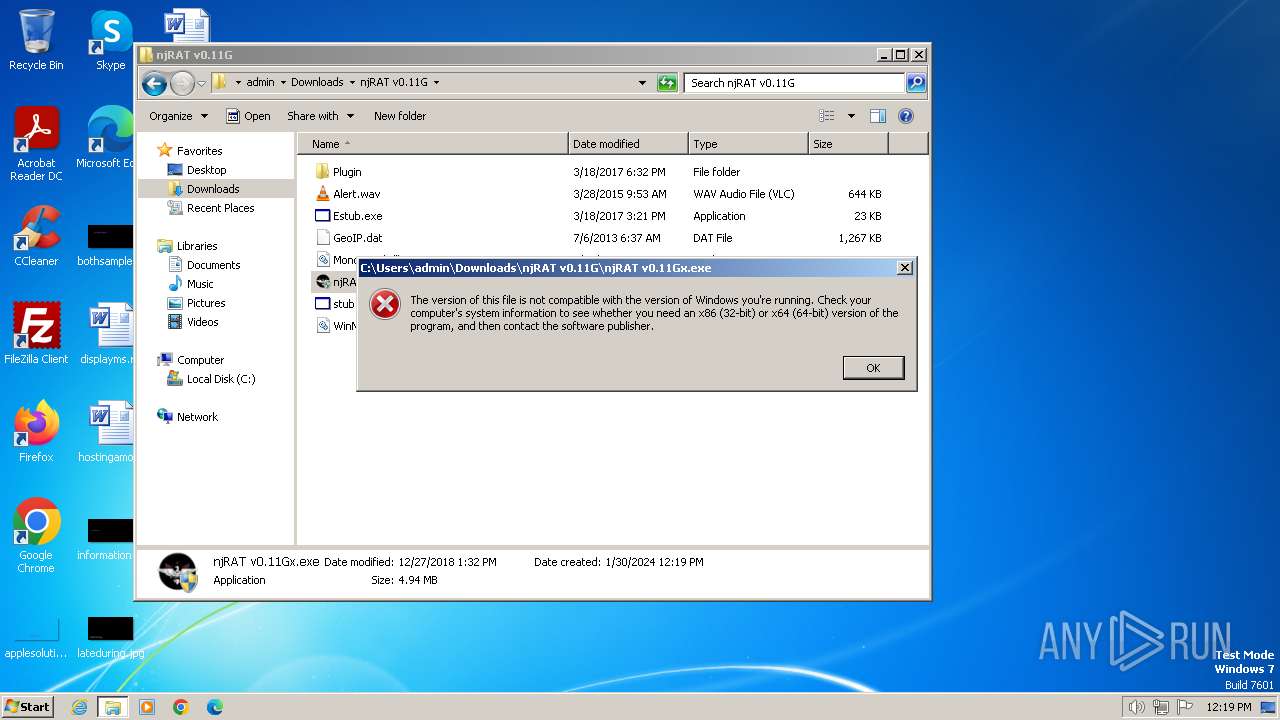Select the Plugin folder
The width and height of the screenshot is (1280, 720).
tap(347, 172)
